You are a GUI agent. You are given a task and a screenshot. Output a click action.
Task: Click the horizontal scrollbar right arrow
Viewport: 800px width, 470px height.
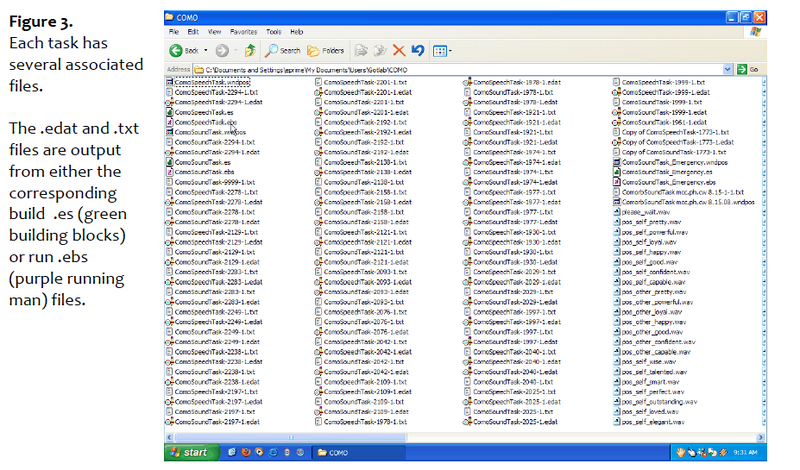click(760, 437)
